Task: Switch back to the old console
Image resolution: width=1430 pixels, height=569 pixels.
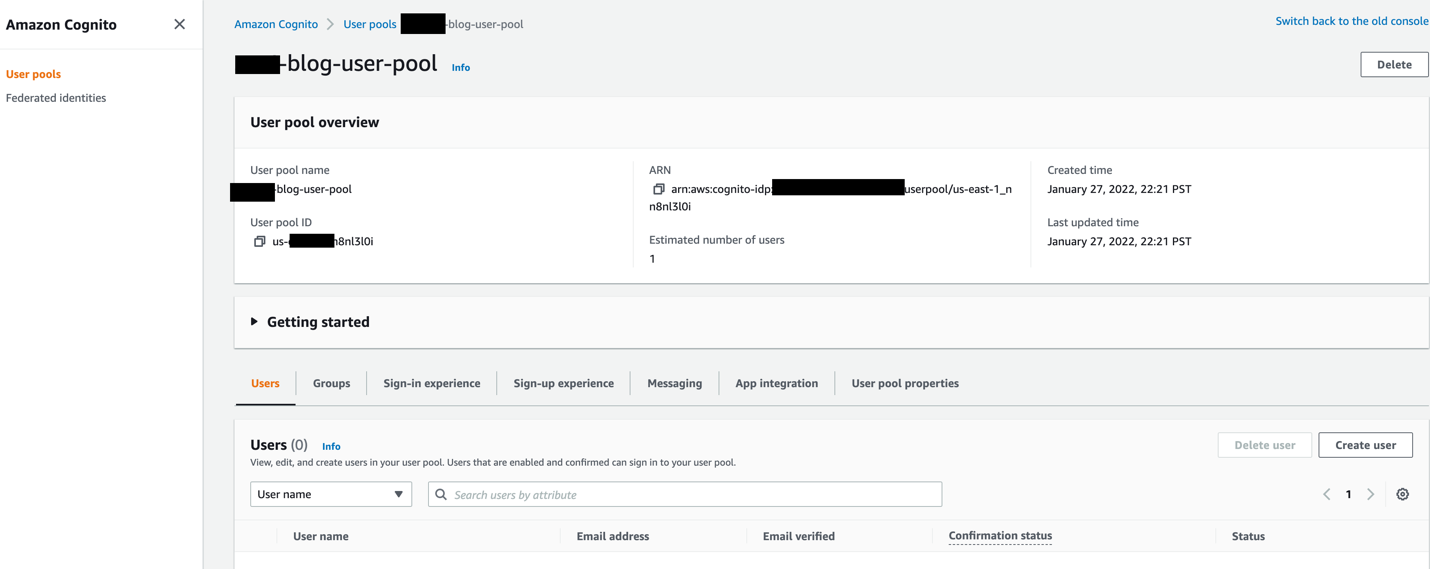Action: (1352, 20)
